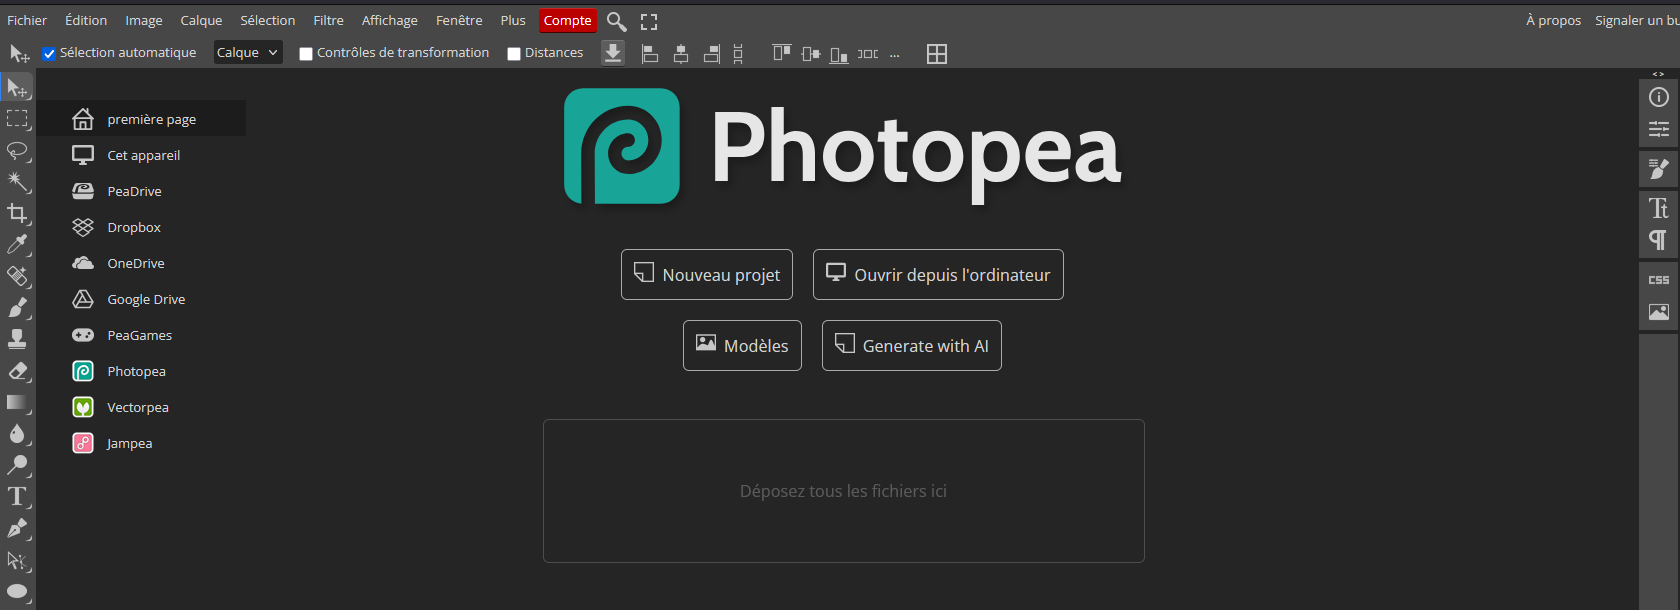Open the Adjustments sliders panel icon

coord(1659,129)
